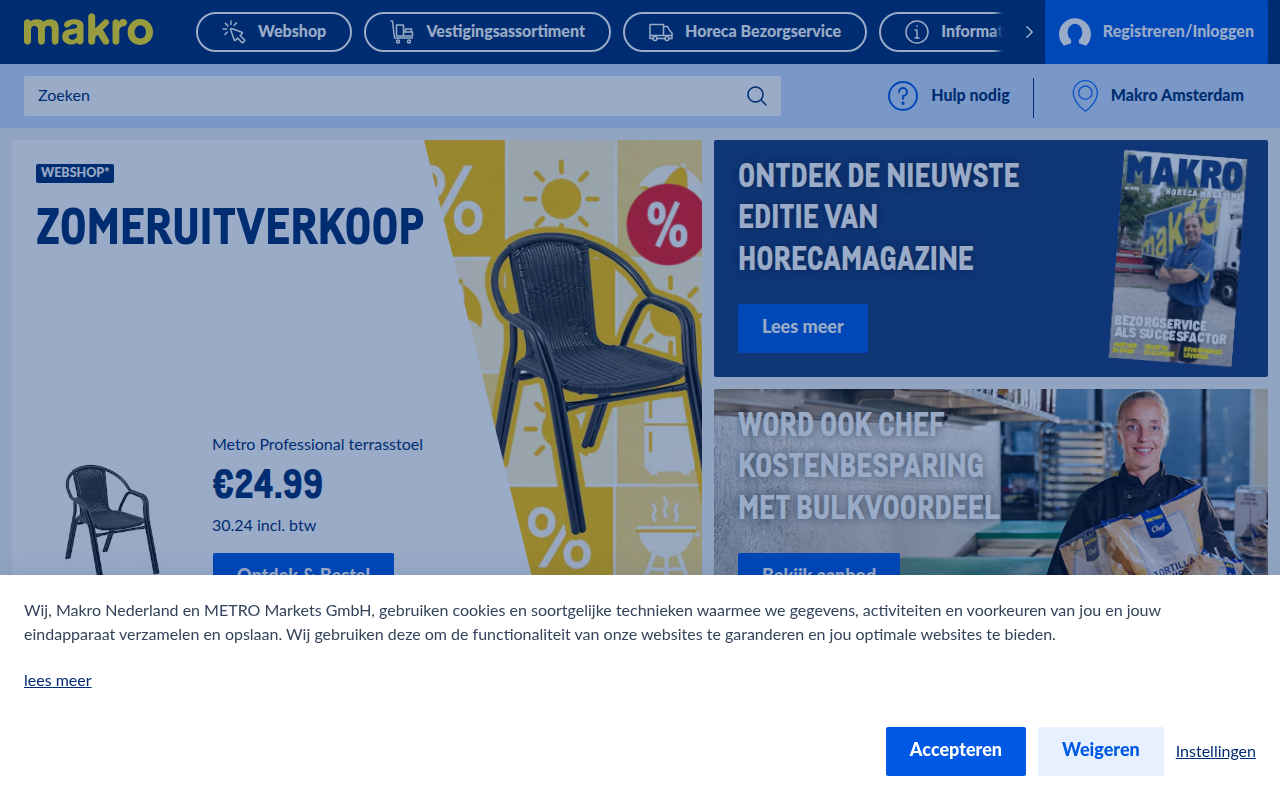Click the Vestigingsassortiment trolley icon
The width and height of the screenshot is (1280, 800).
click(x=402, y=32)
